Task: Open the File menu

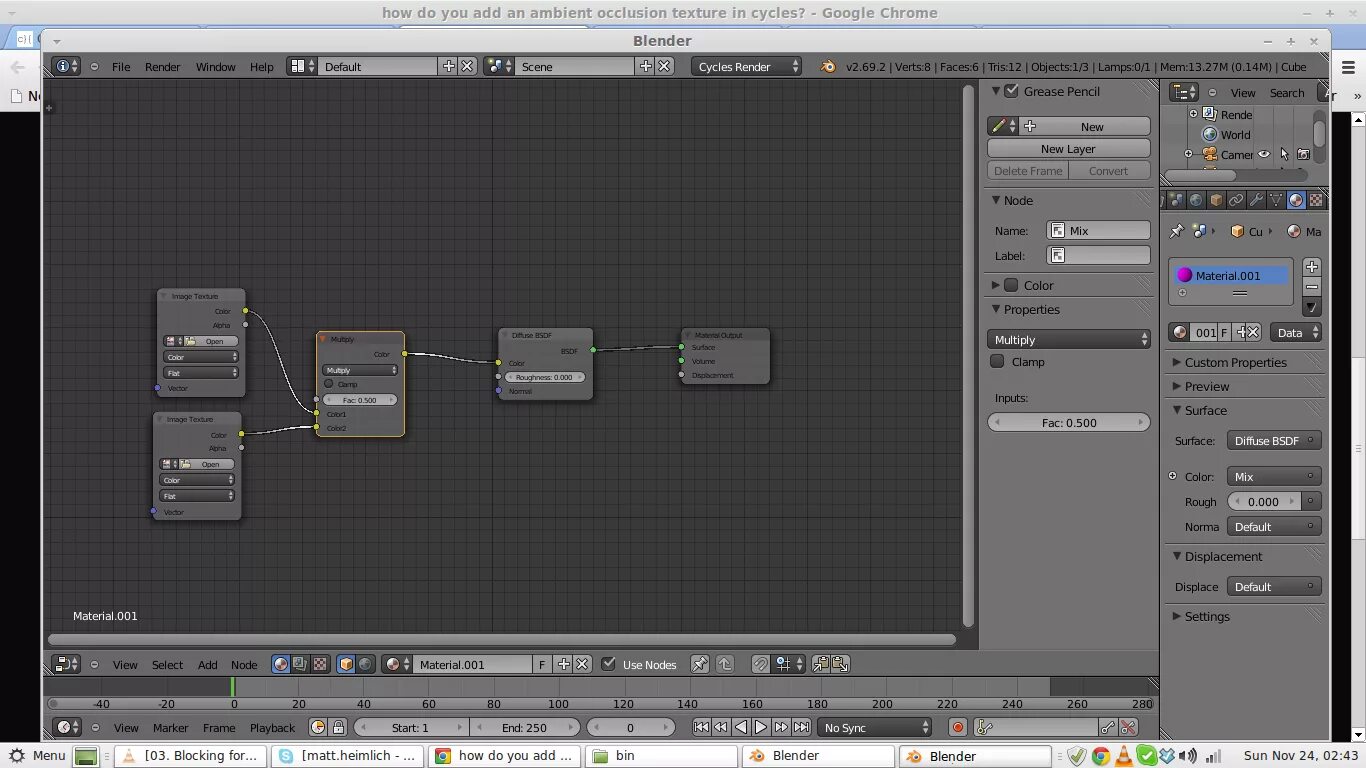Action: click(121, 66)
